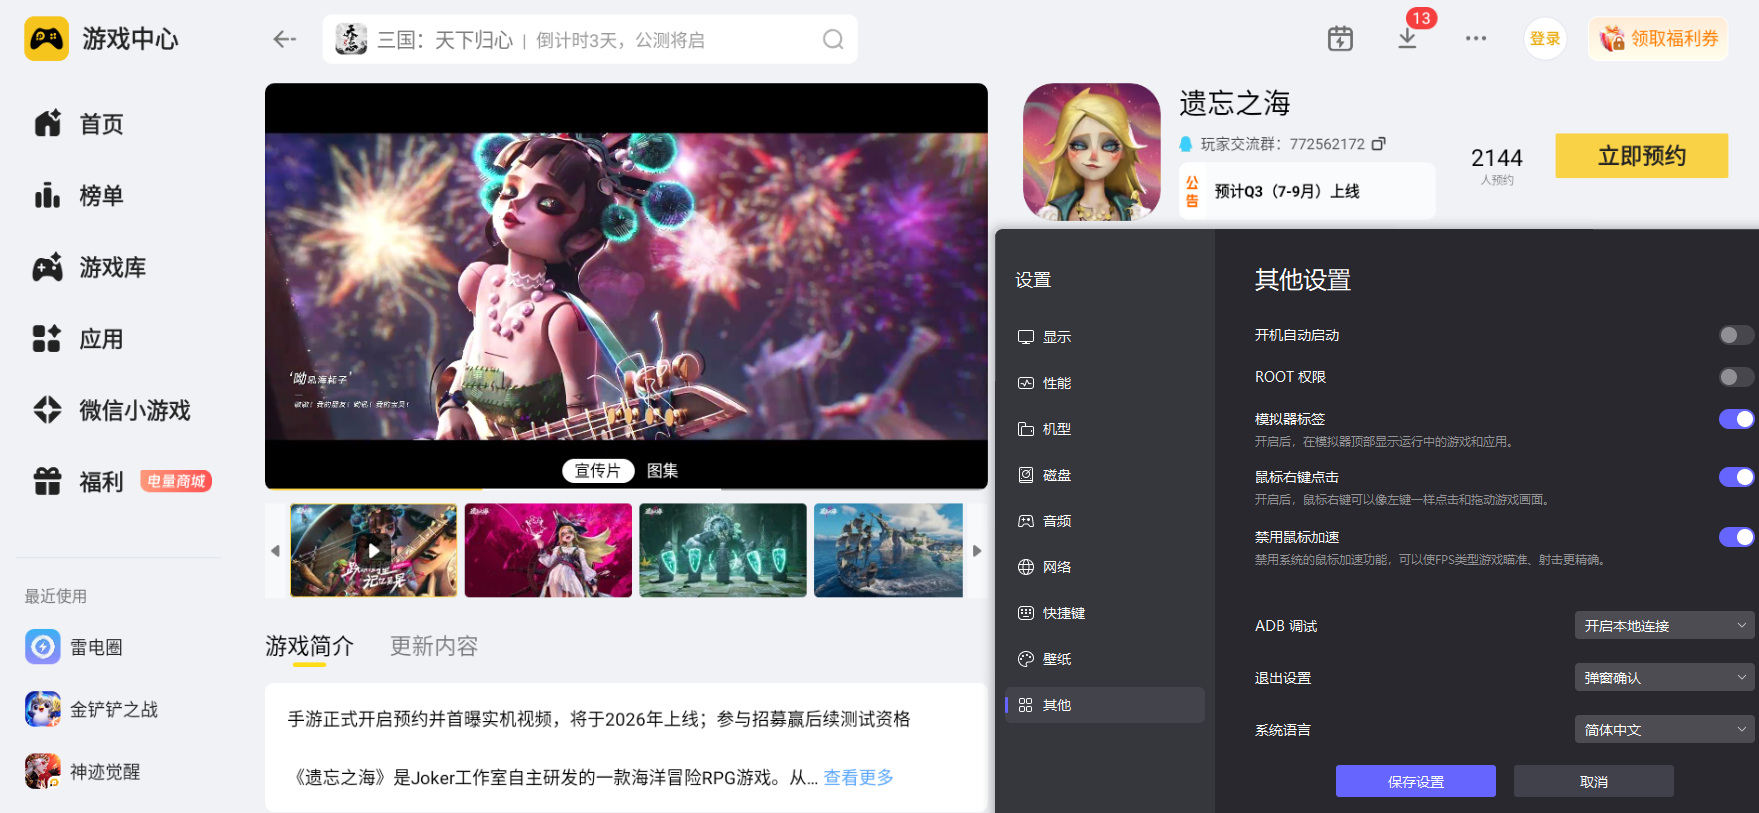The height and width of the screenshot is (813, 1759).
Task: Click the 遗忘之海 game avatar icon
Action: tap(1091, 152)
